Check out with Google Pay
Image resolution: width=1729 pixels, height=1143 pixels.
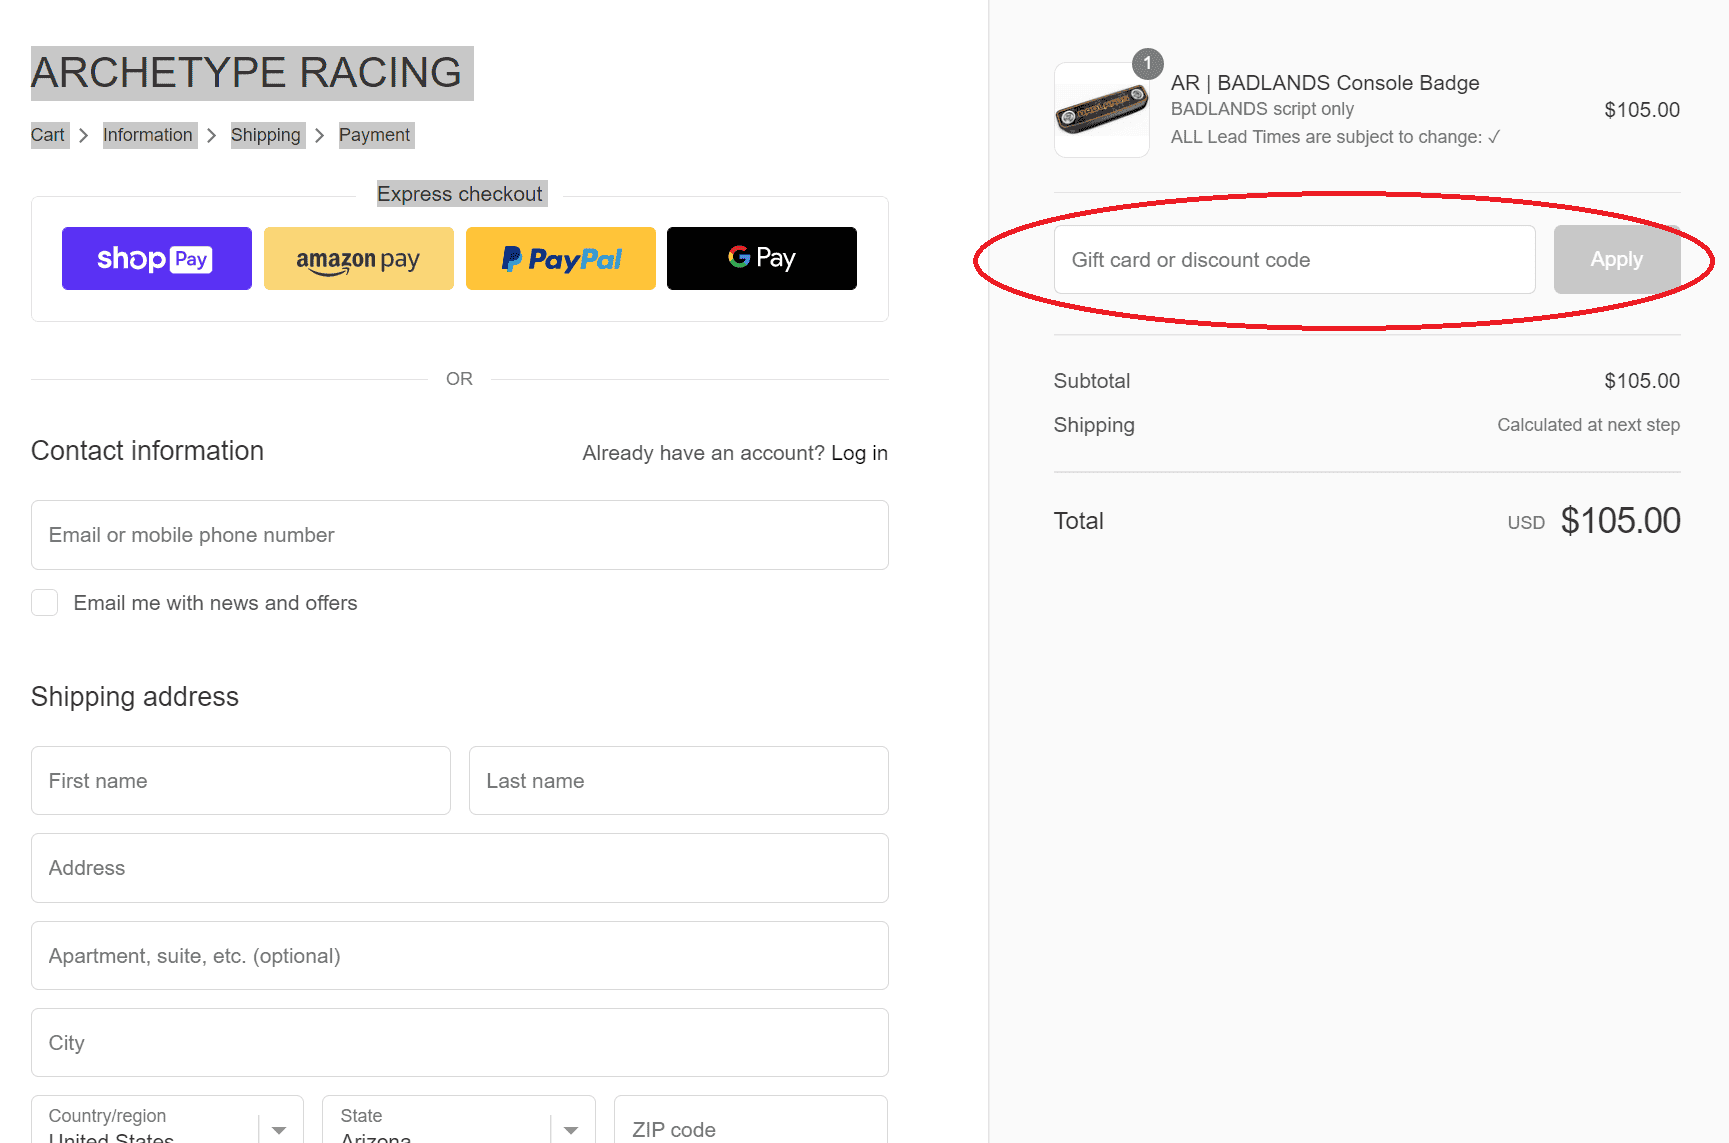762,258
